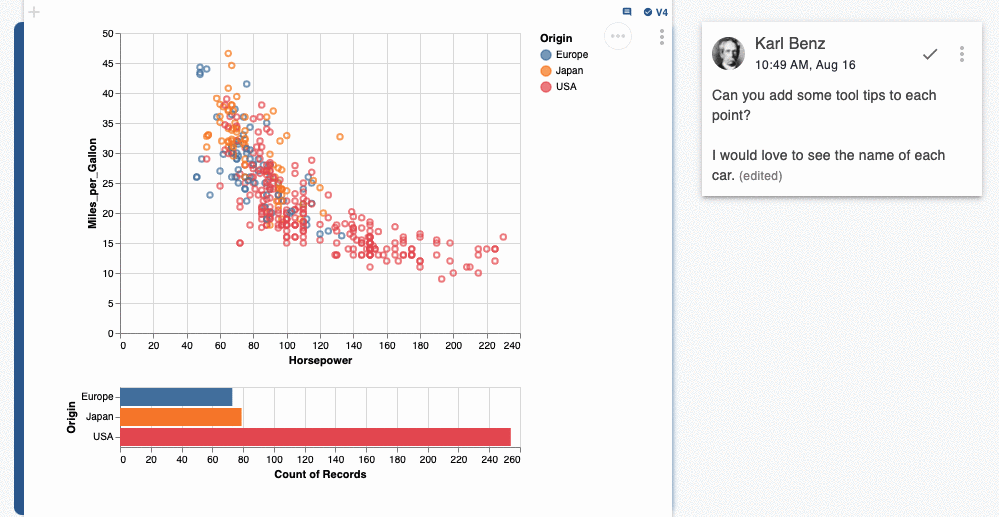999x517 pixels.
Task: Click the Karl Benz author name
Action: 790,43
